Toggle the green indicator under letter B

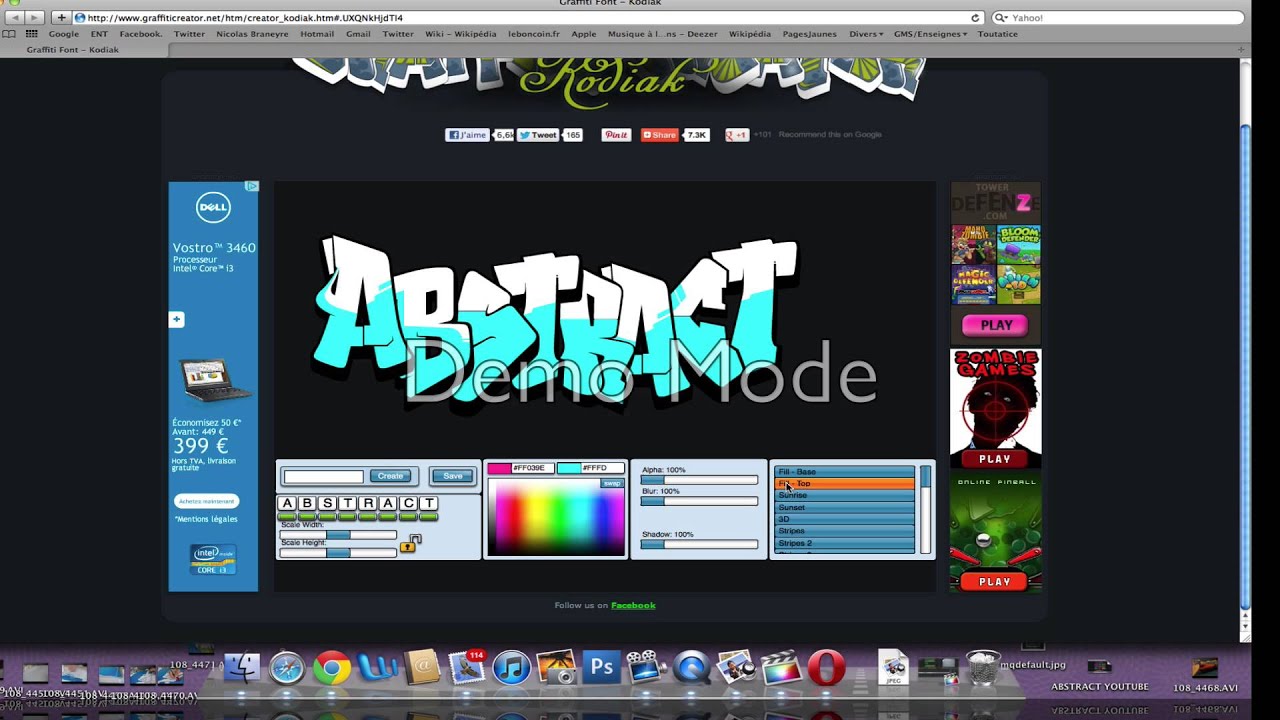307,517
